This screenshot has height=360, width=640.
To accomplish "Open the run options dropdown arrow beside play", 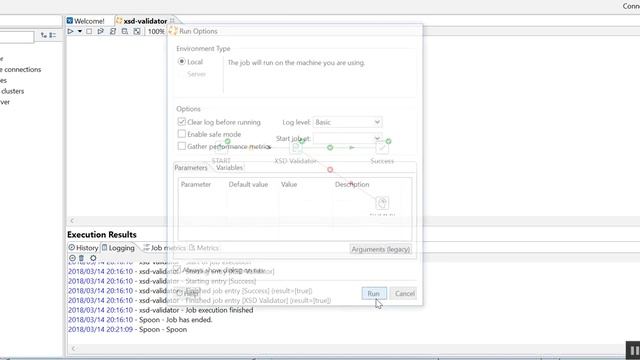I will coord(80,31).
